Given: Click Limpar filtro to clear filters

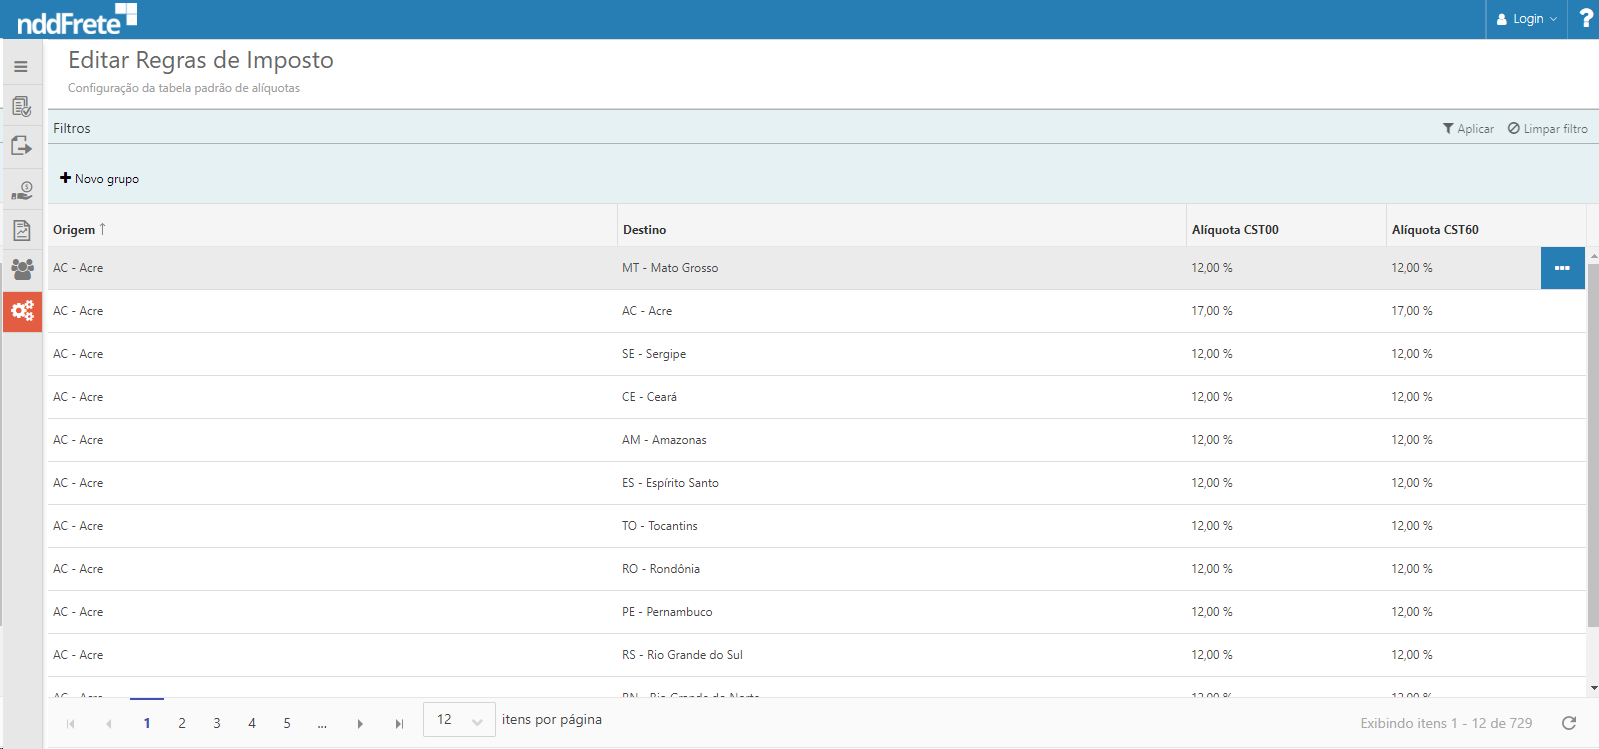Looking at the screenshot, I should [1547, 129].
